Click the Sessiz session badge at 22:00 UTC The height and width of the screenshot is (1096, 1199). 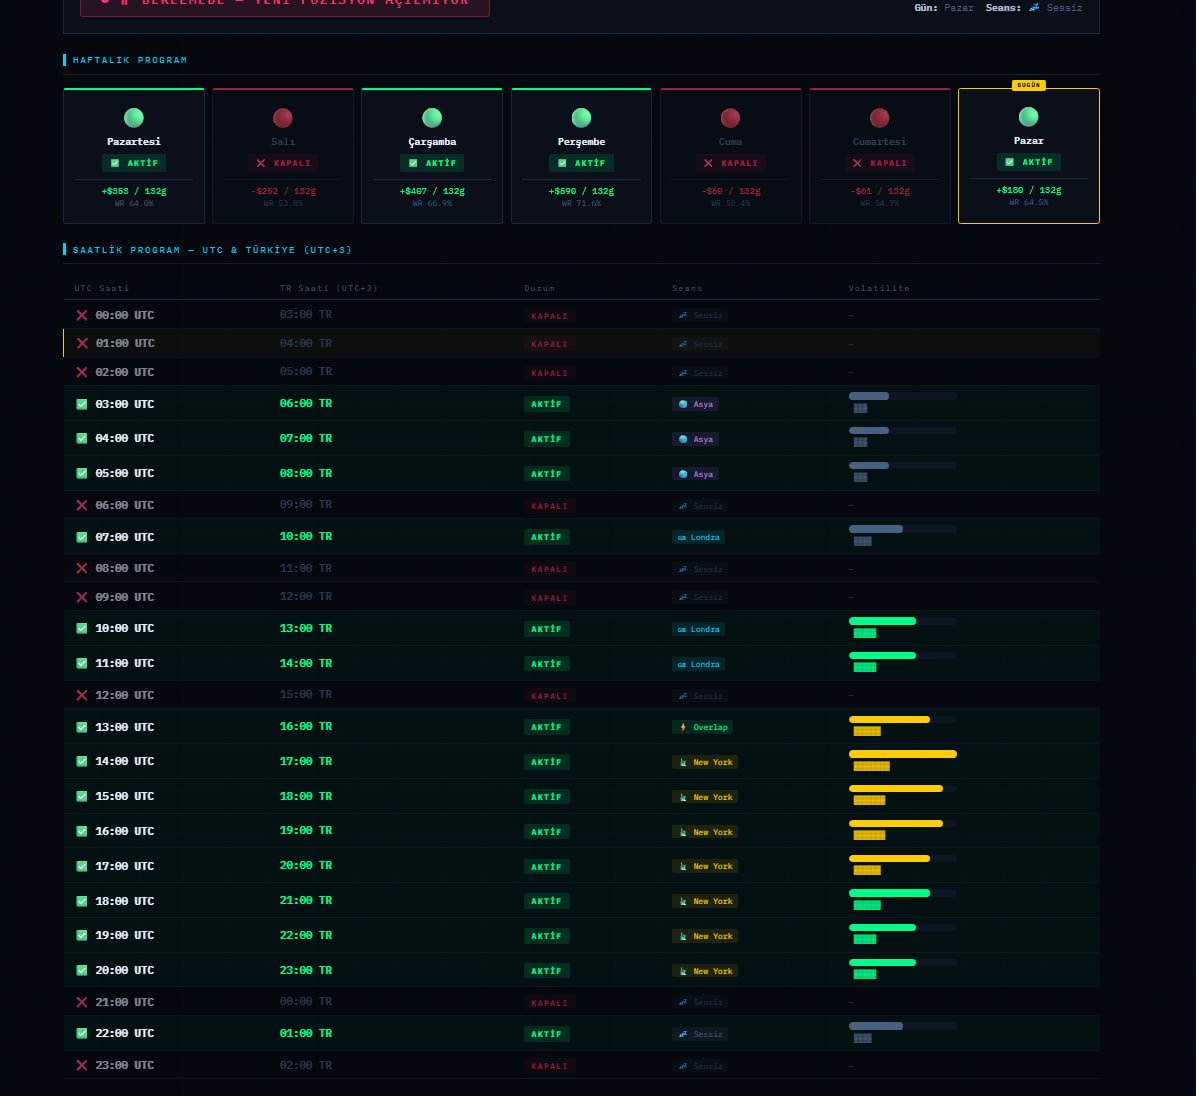pos(700,1034)
